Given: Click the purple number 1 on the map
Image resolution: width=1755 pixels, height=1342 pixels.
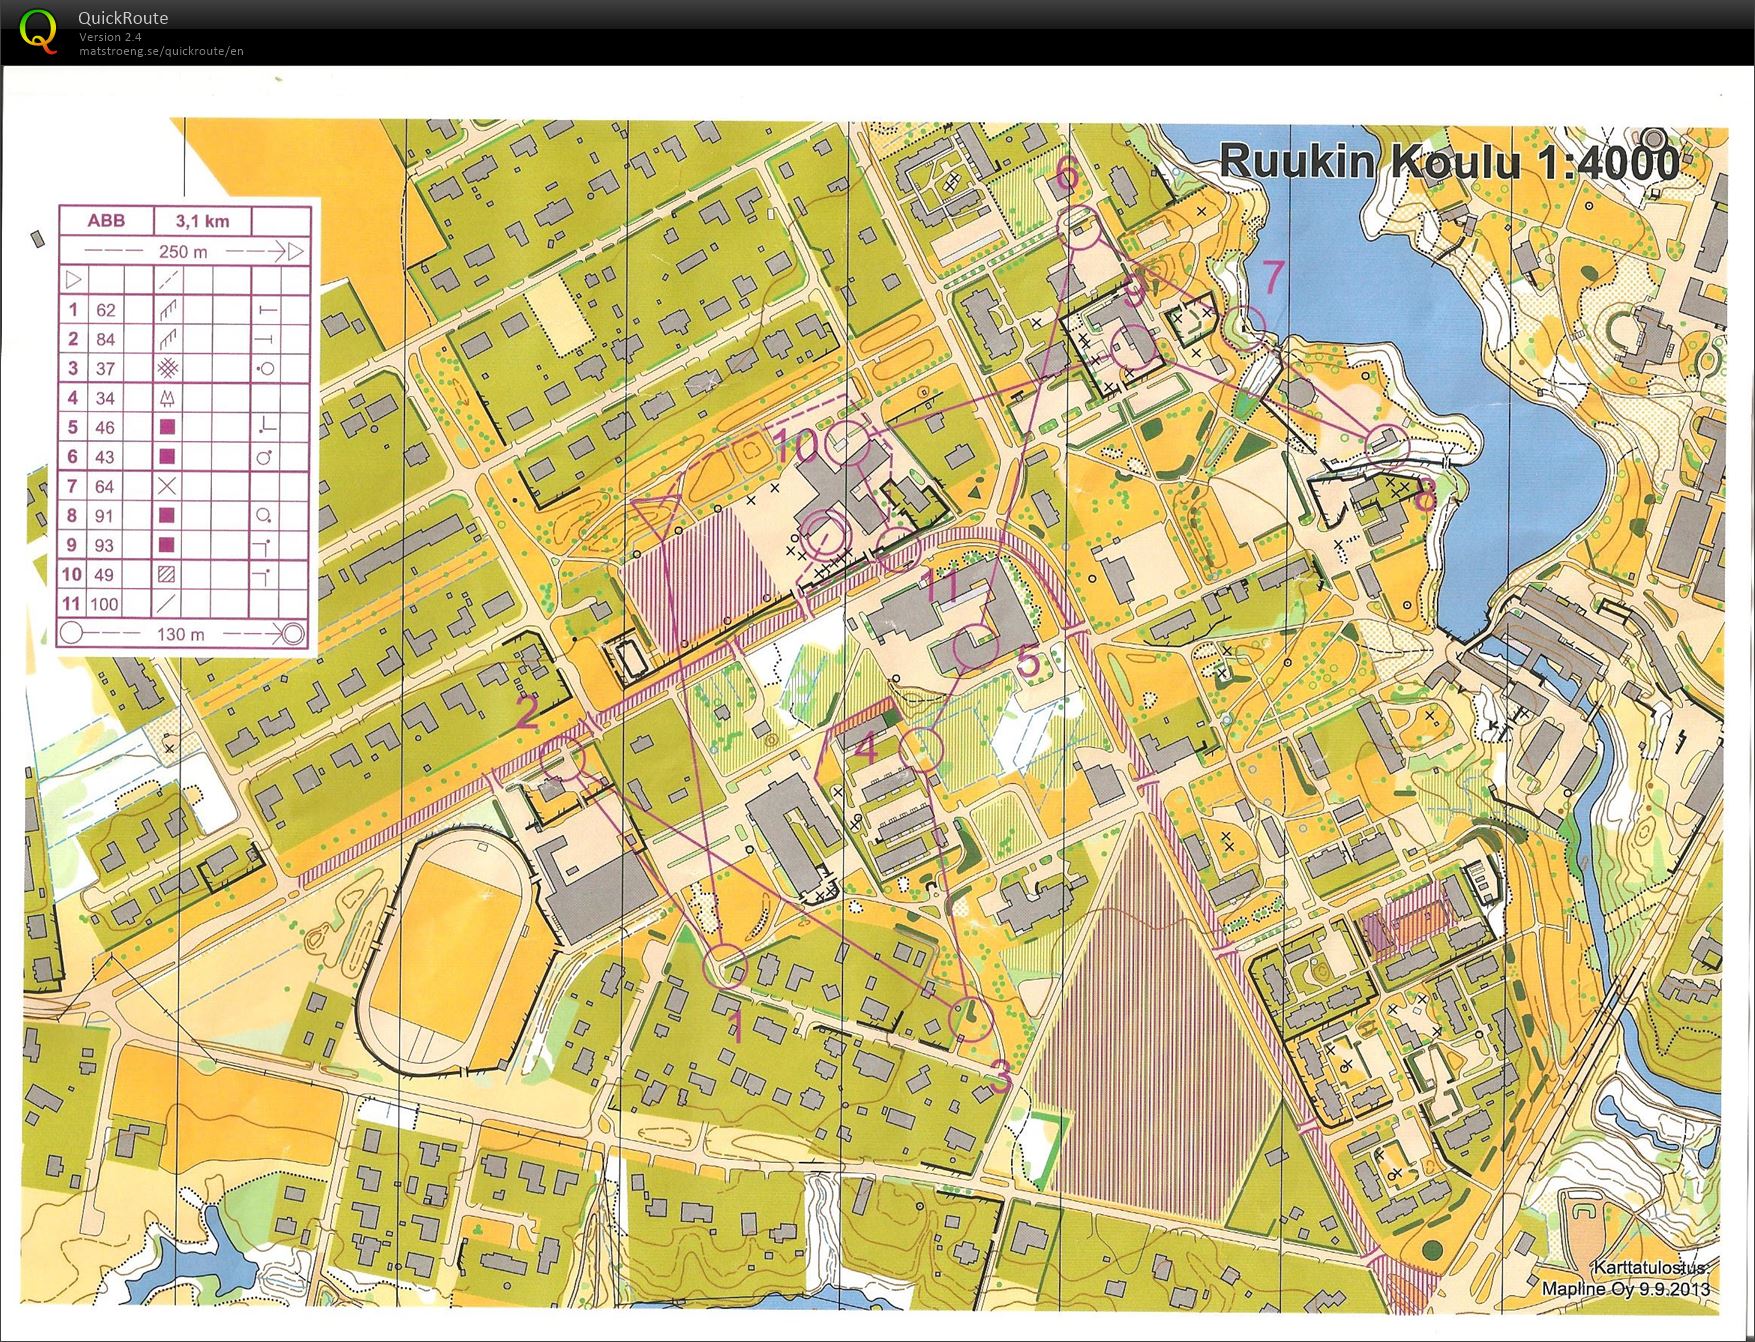Looking at the screenshot, I should [738, 1028].
